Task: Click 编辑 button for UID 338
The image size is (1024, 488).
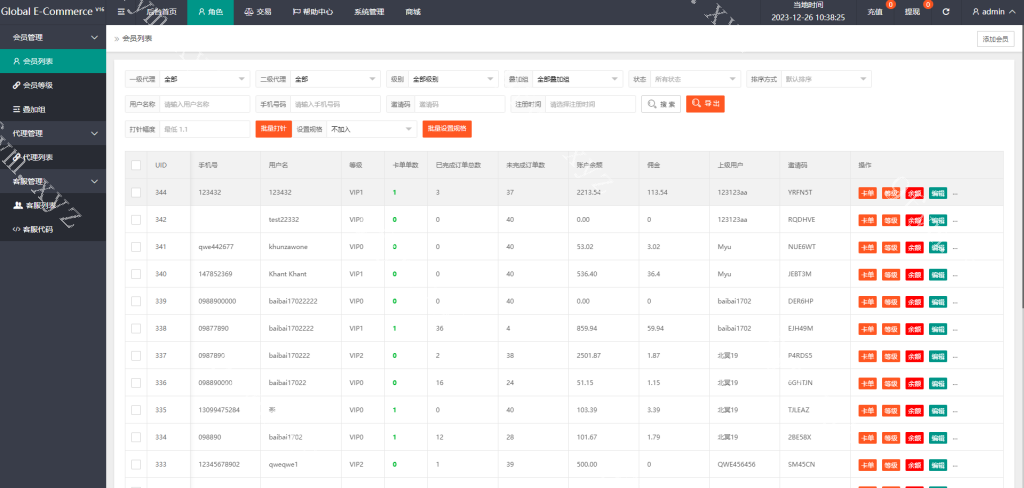Action: (938, 329)
